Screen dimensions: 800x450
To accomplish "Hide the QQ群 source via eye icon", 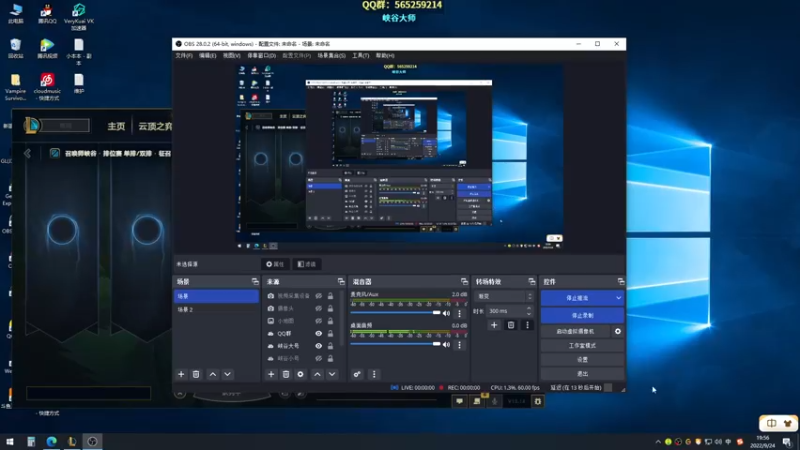I will click(x=318, y=334).
